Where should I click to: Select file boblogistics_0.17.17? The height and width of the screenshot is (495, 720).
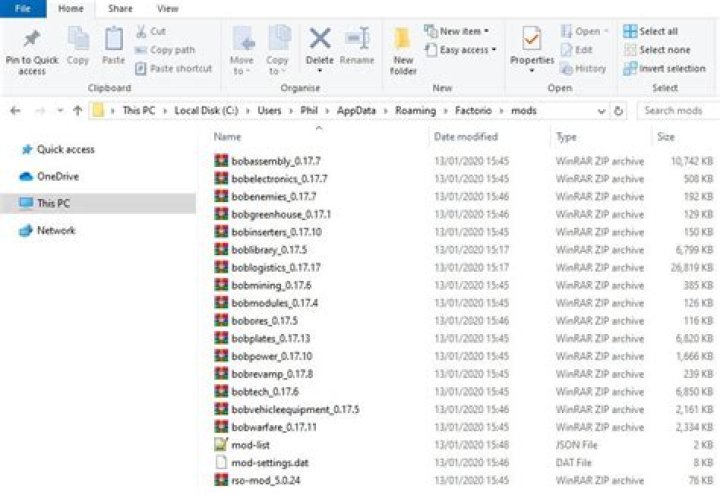click(x=276, y=268)
